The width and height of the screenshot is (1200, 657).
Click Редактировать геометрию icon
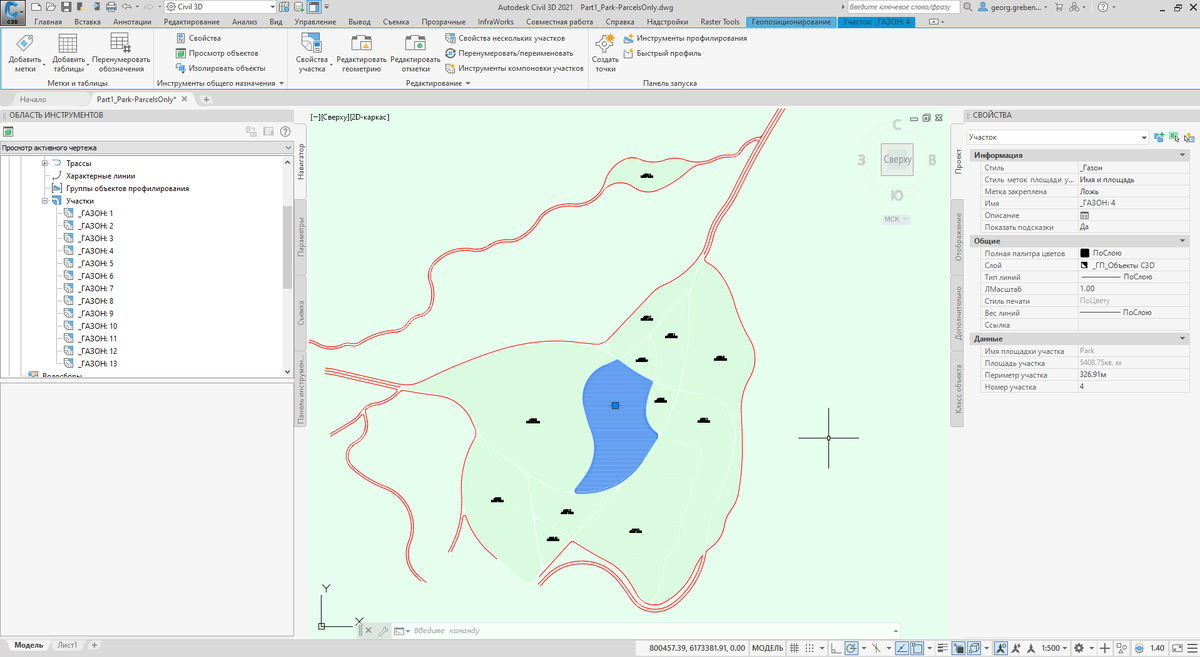coord(361,43)
